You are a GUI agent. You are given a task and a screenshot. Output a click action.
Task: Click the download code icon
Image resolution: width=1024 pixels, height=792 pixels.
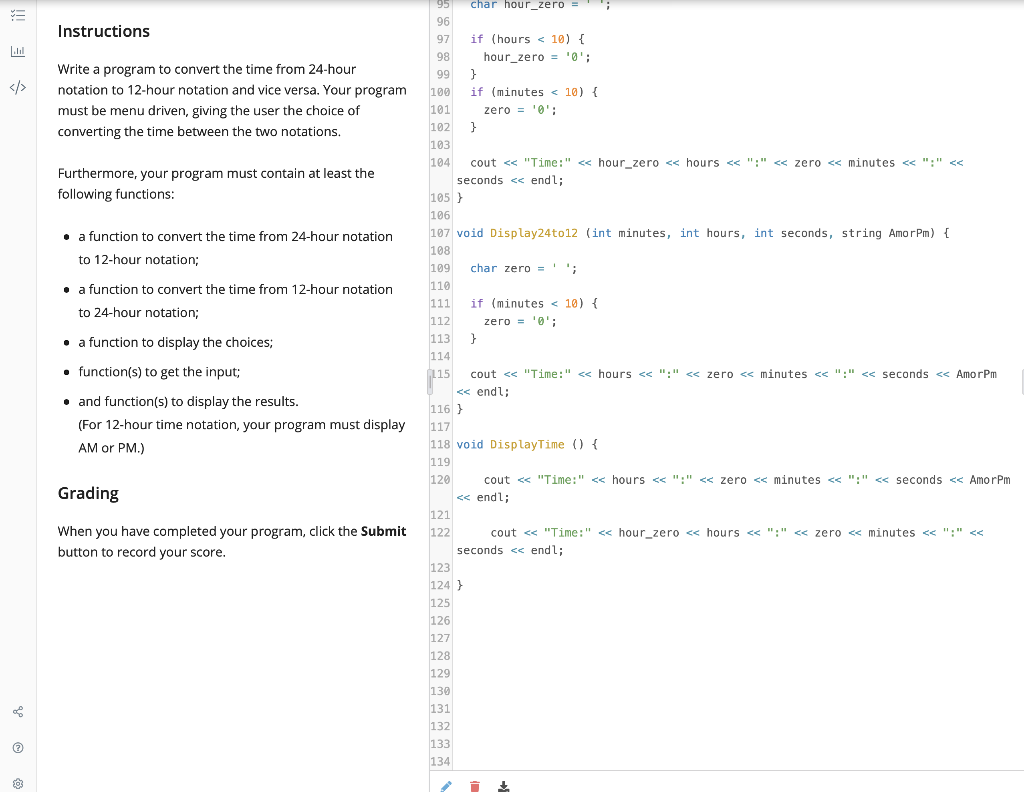point(503,786)
